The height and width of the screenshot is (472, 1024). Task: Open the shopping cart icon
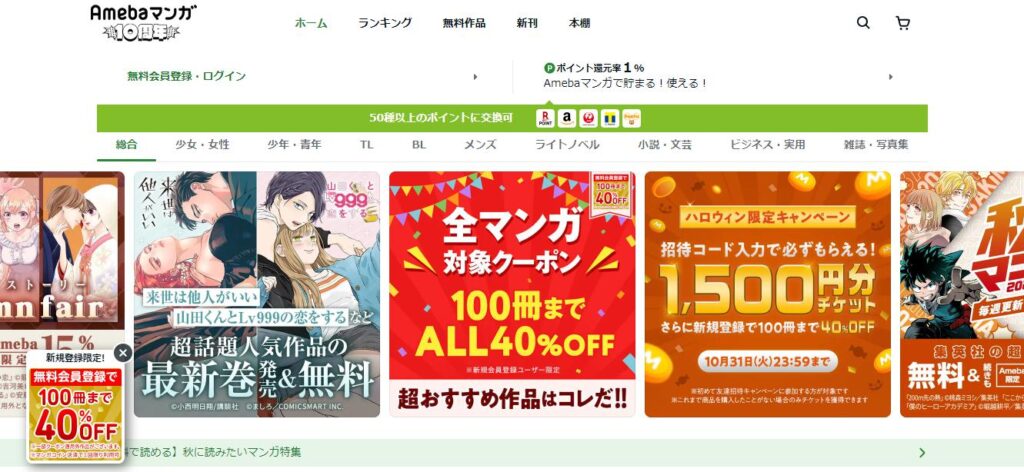(903, 24)
